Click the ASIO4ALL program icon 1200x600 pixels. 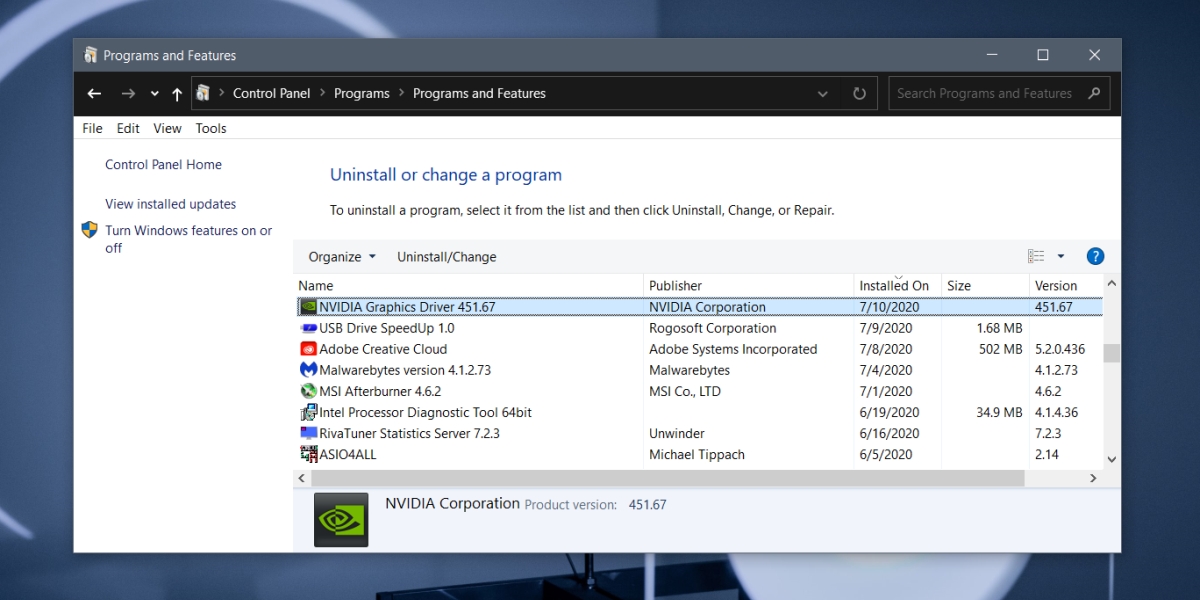[309, 454]
